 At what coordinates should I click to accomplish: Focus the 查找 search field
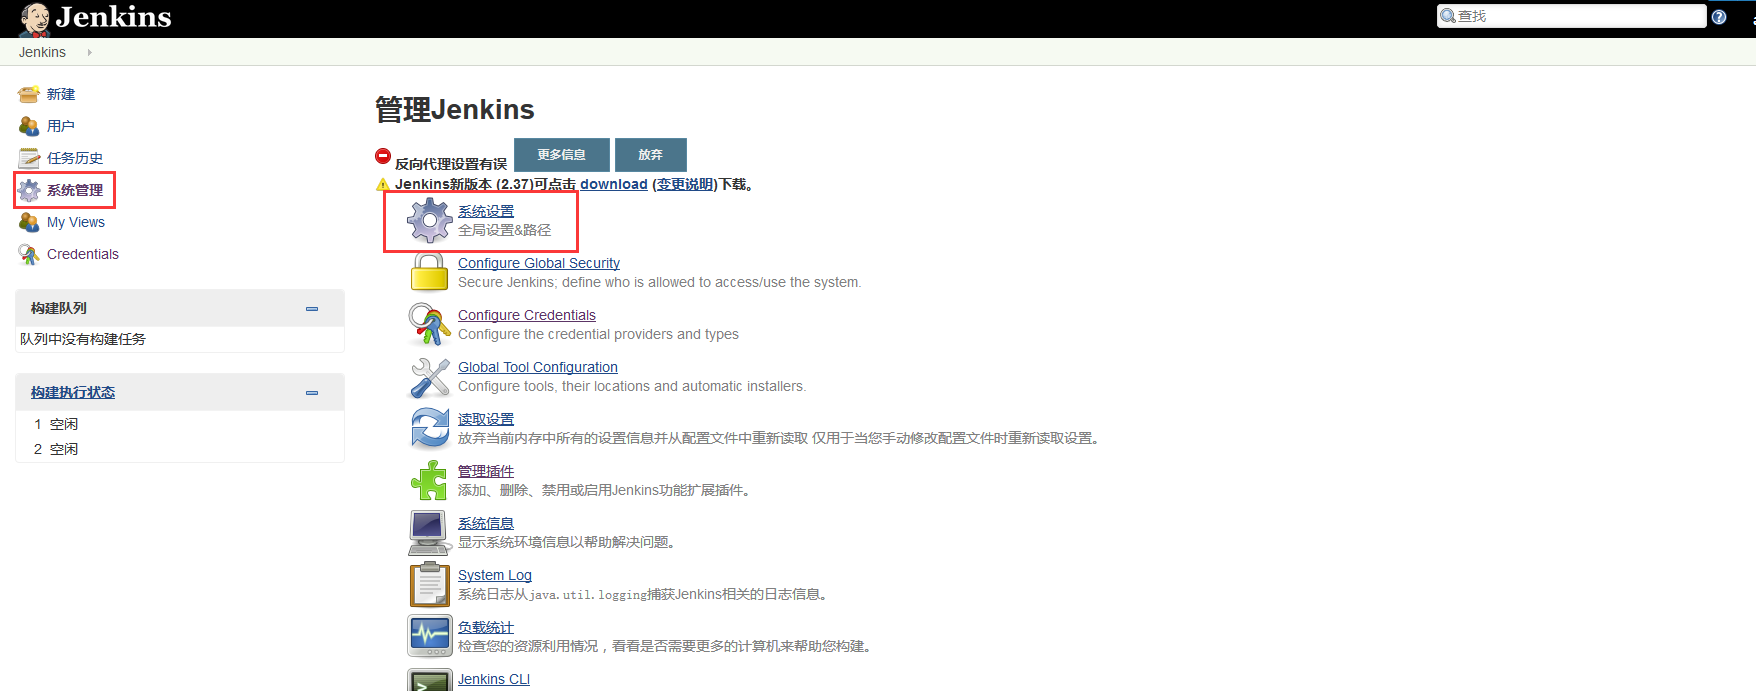pyautogui.click(x=1571, y=16)
